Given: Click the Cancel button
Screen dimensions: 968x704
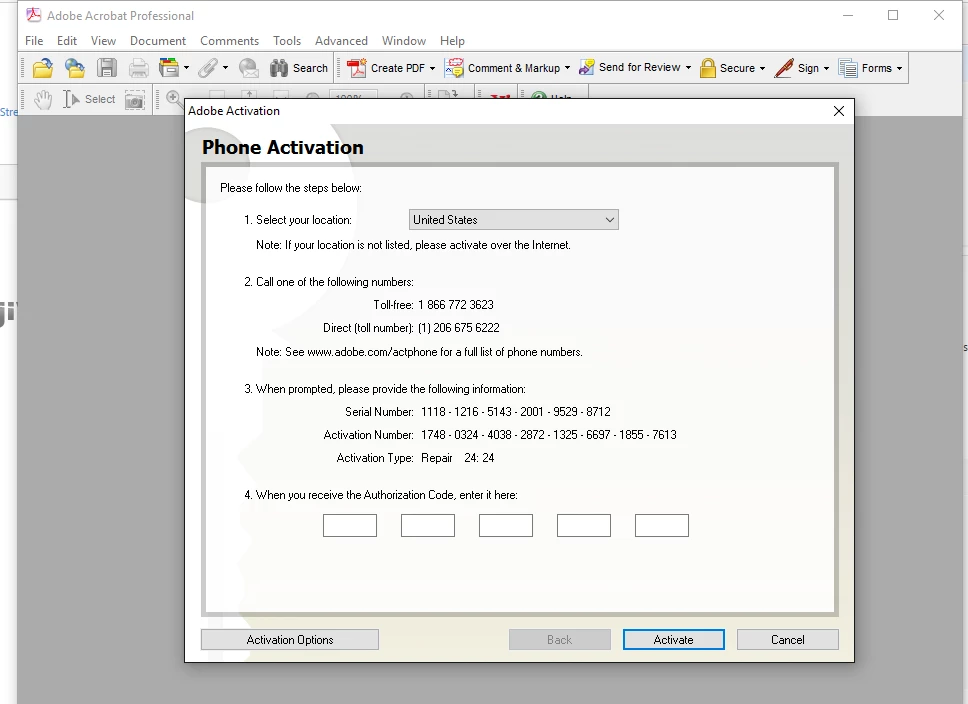Looking at the screenshot, I should pos(788,640).
